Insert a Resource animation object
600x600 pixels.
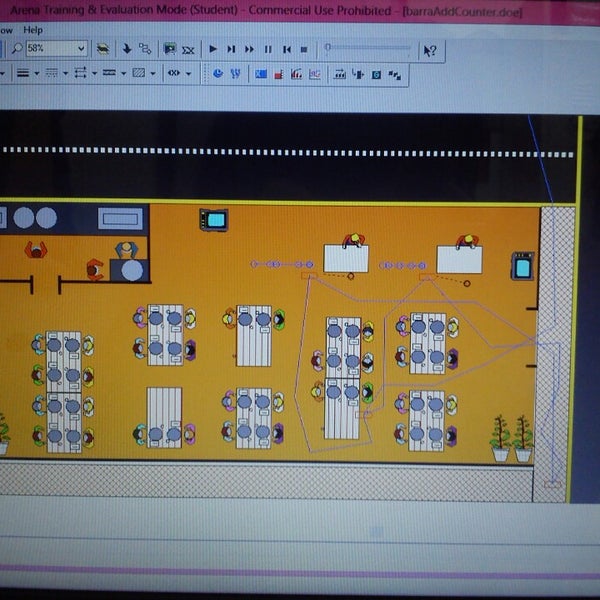pos(358,74)
